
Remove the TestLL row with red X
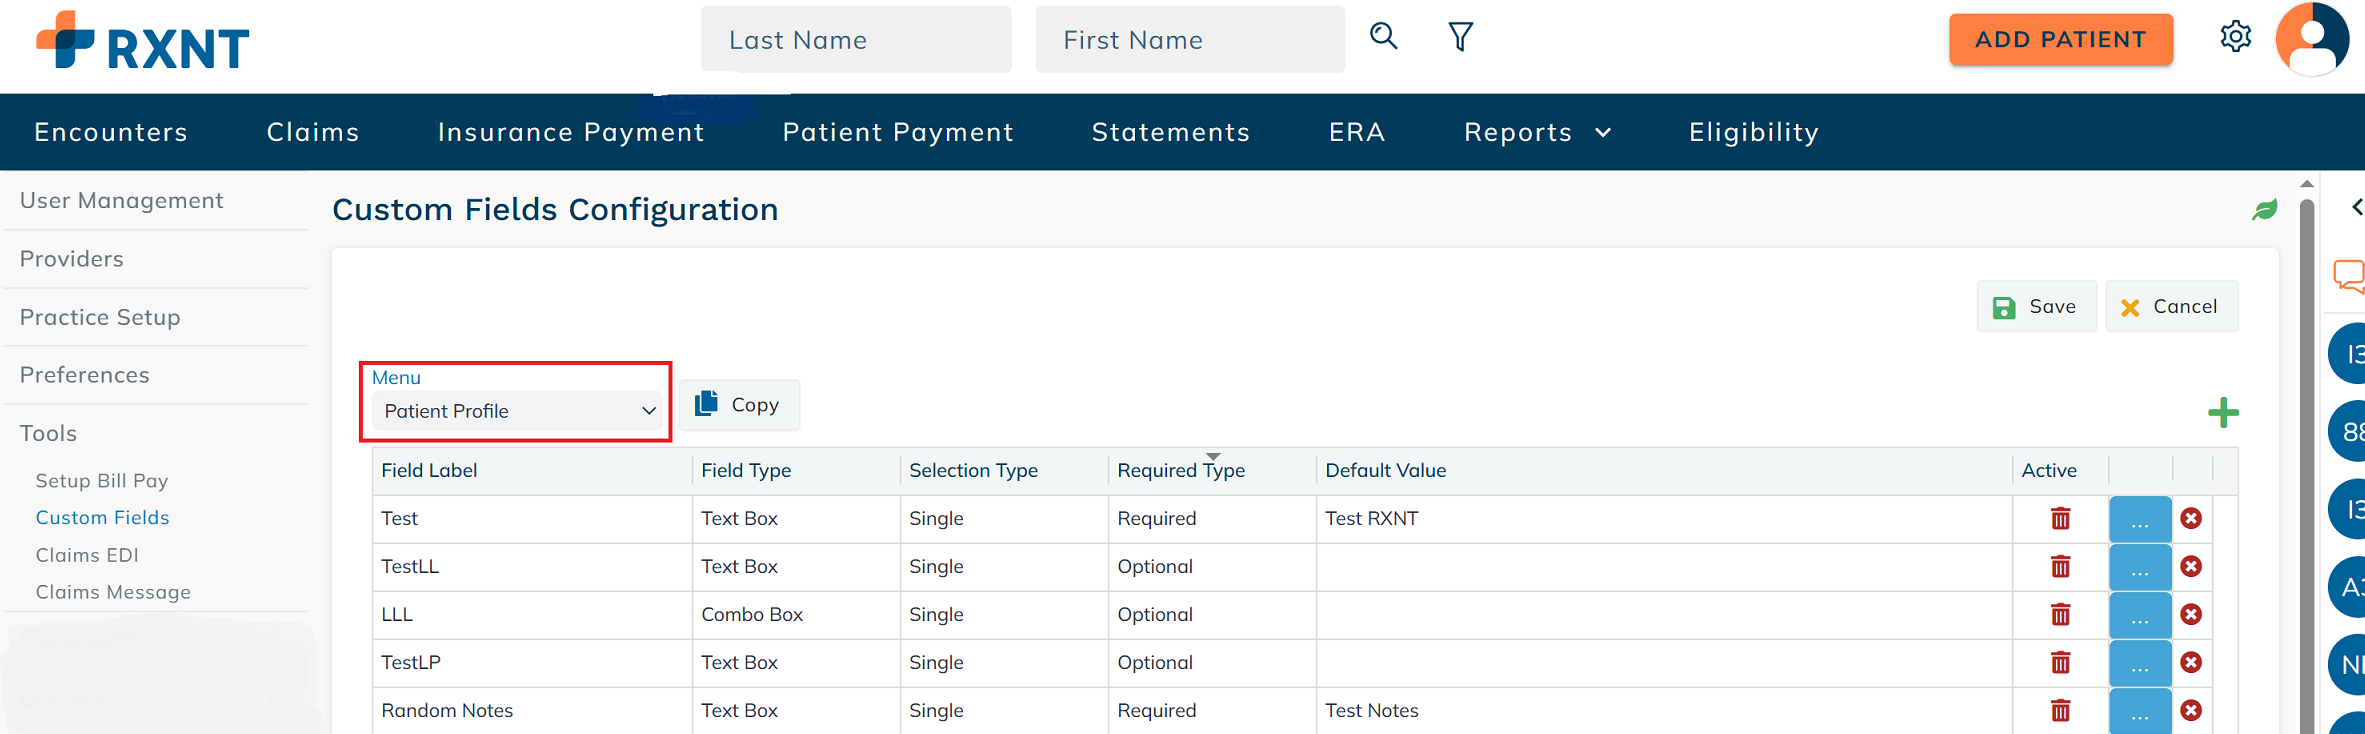[x=2191, y=567]
